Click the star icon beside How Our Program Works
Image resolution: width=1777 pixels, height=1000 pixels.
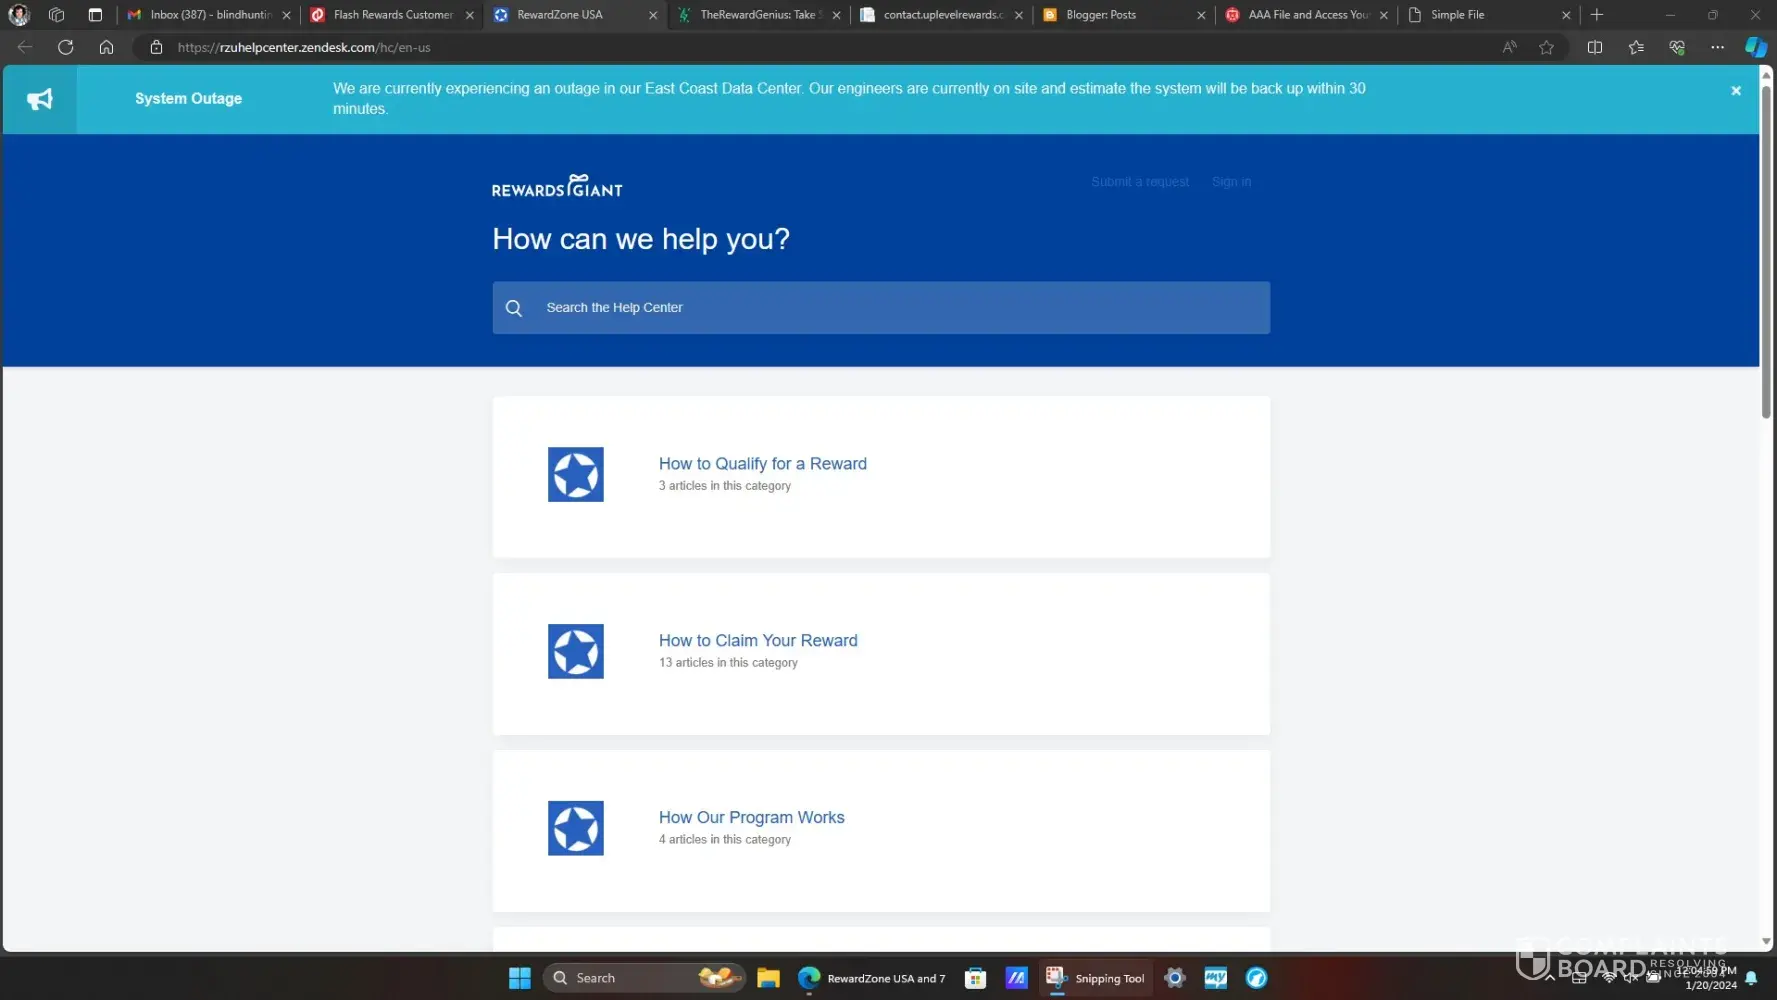575,828
